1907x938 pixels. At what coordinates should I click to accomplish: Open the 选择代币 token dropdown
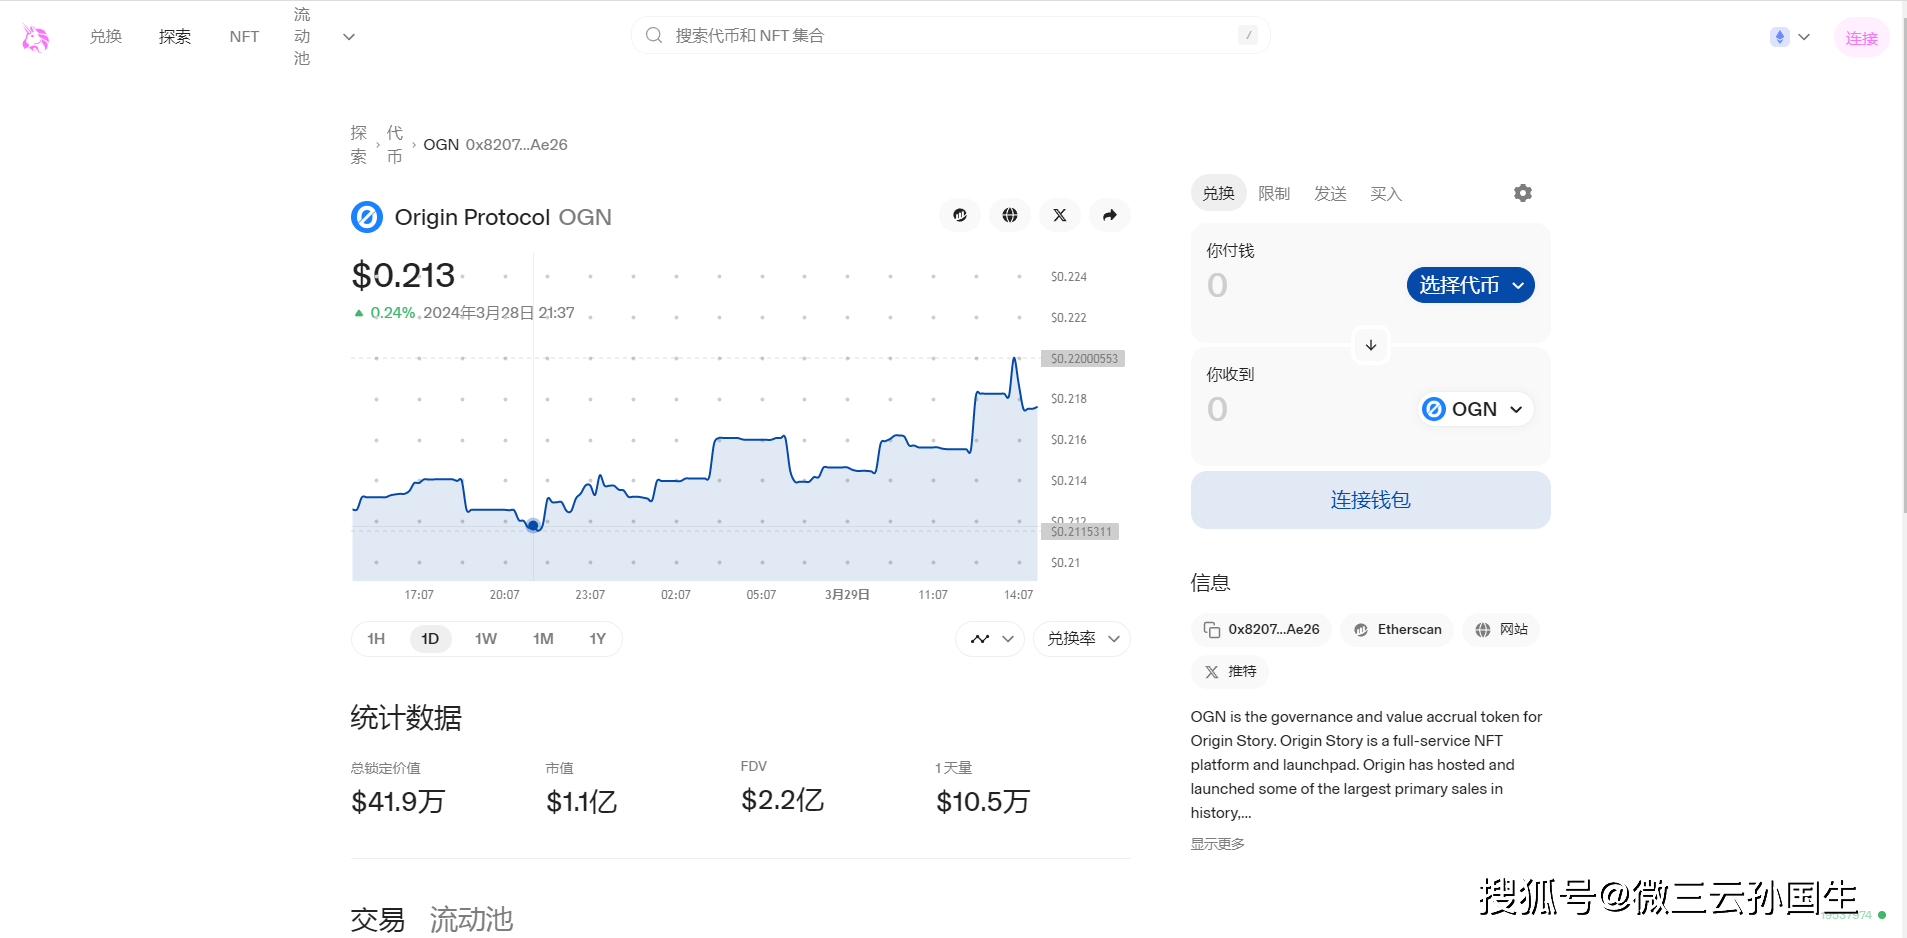(x=1470, y=285)
